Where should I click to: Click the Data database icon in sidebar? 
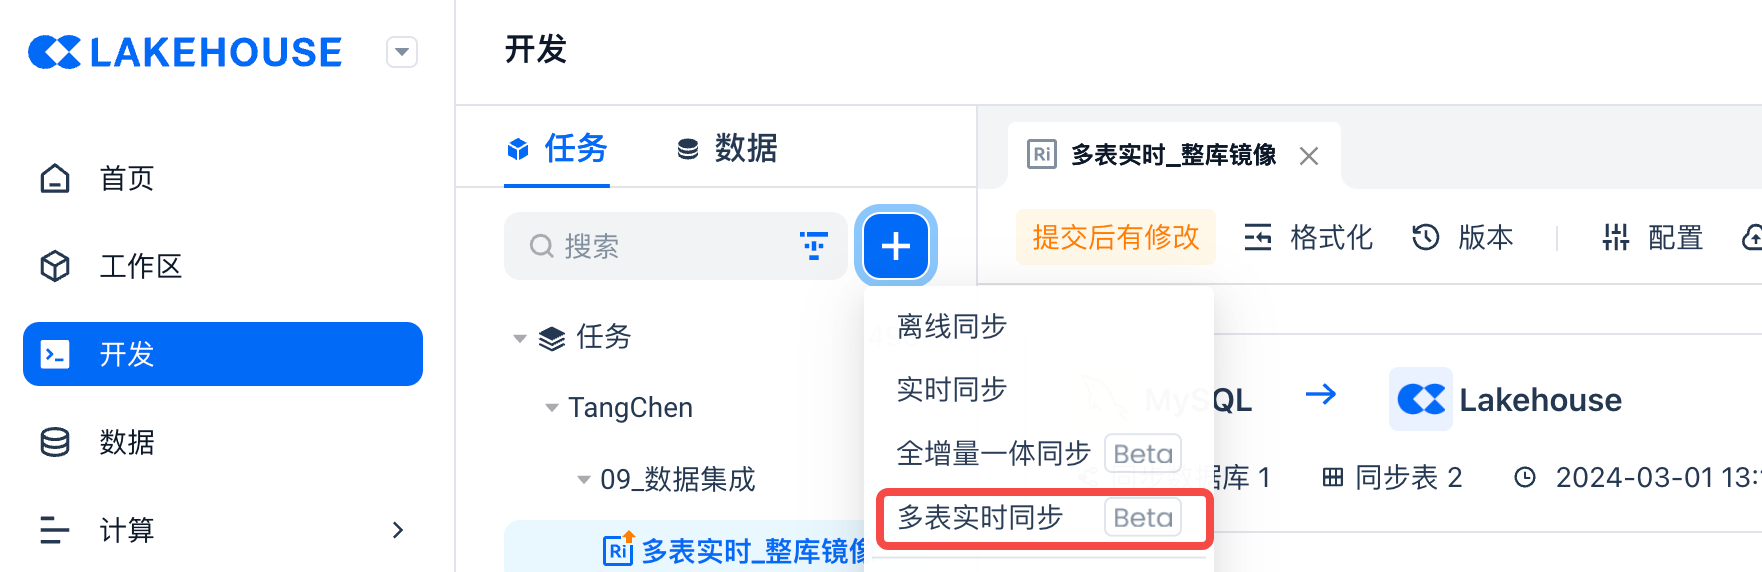click(x=55, y=442)
